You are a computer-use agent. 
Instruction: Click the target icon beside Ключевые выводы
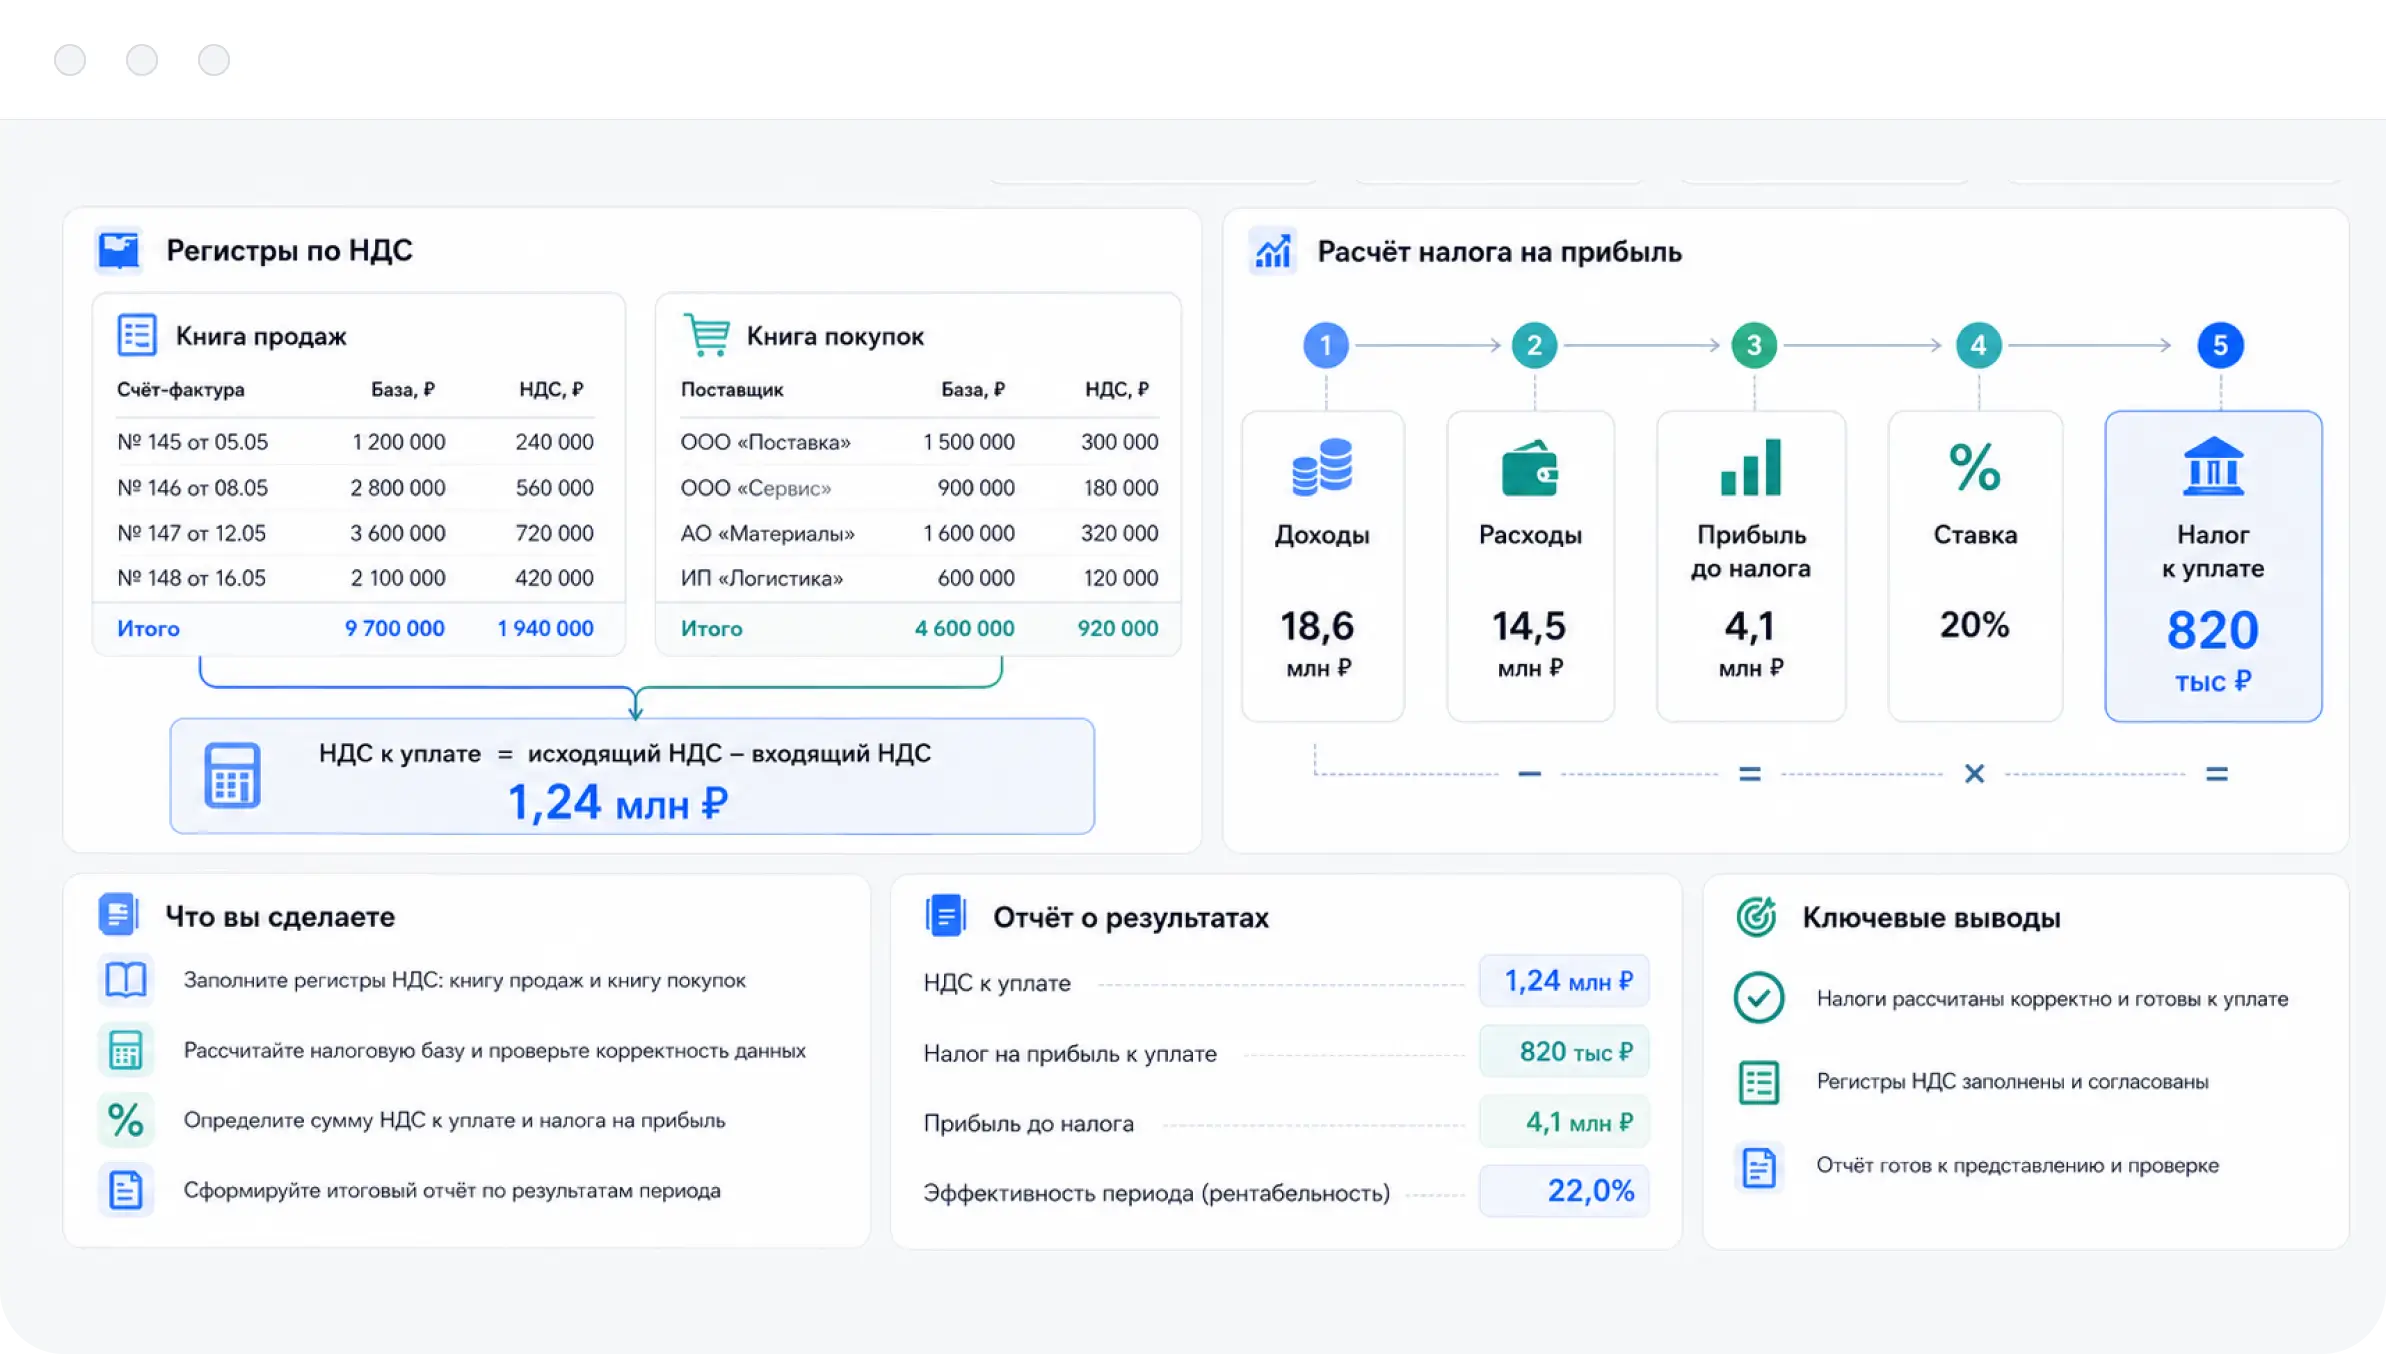tap(1756, 917)
